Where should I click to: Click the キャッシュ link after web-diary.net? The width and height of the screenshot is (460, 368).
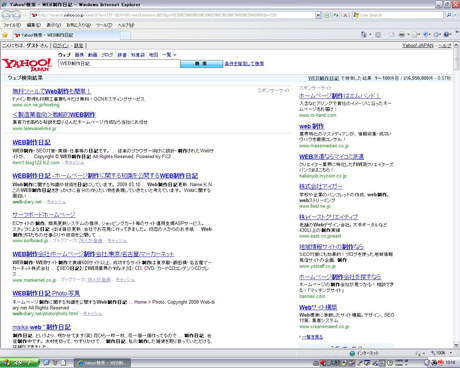[56, 202]
